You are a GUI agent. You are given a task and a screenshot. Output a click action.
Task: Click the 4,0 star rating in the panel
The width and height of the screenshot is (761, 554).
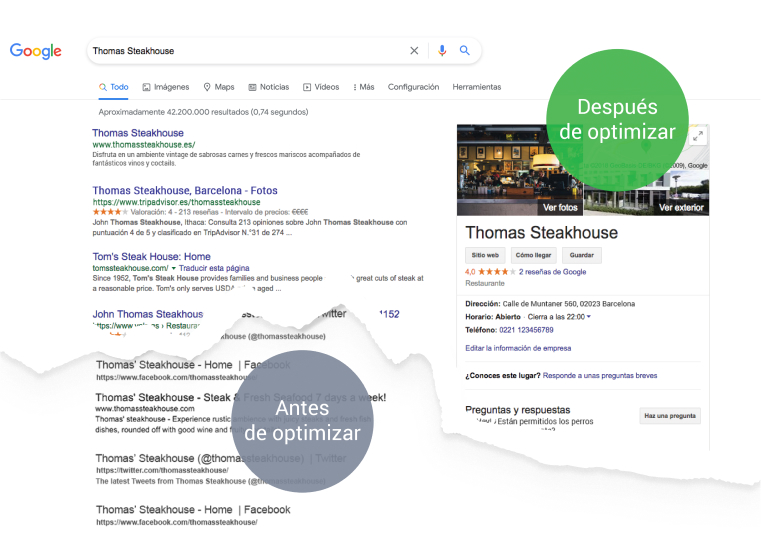[x=490, y=272]
